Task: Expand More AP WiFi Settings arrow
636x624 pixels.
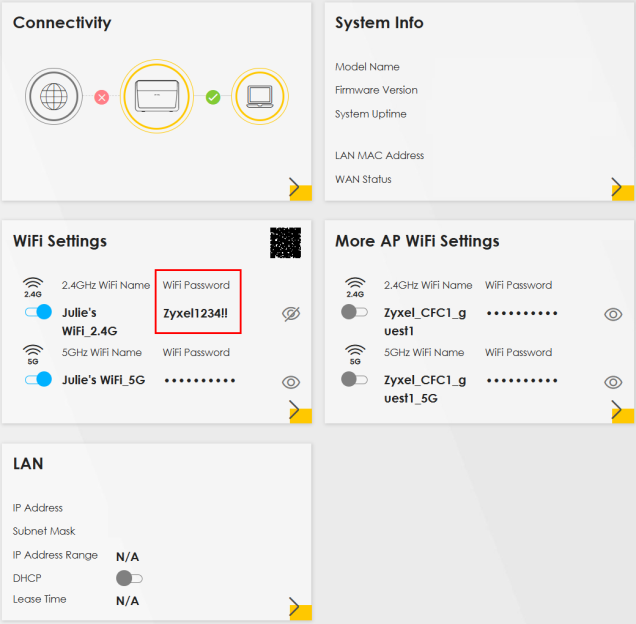Action: click(617, 409)
